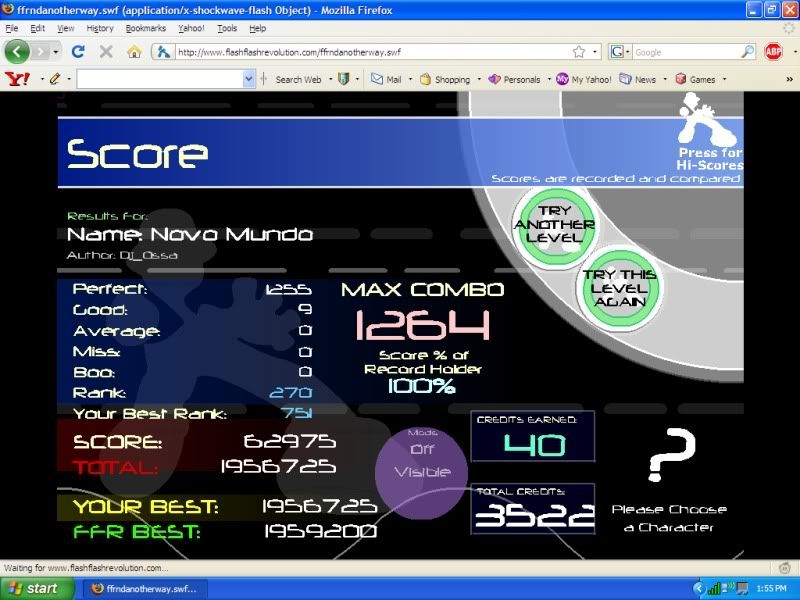Open the Bookmarks menu

[146, 28]
